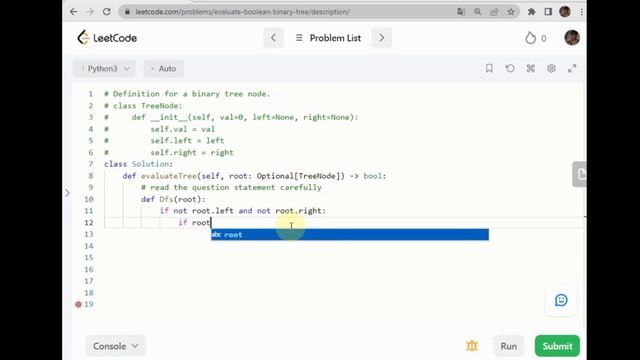Click the zoom magnifier icon in address bar

tap(478, 12)
